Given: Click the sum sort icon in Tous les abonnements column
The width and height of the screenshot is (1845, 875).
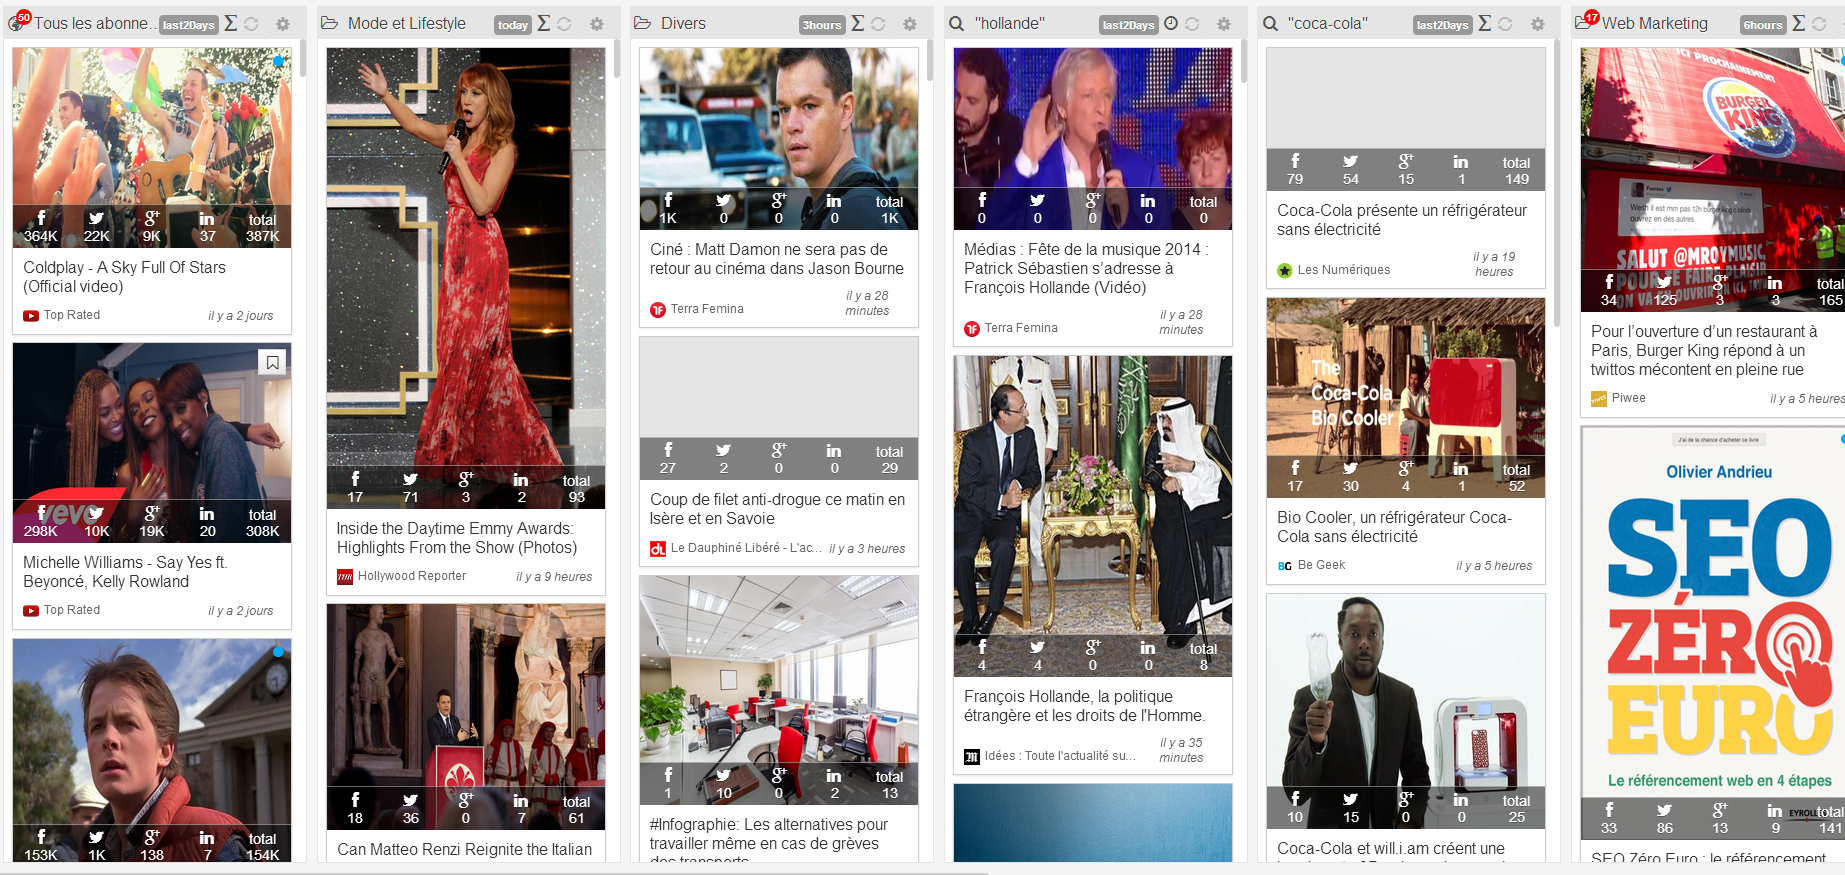Looking at the screenshot, I should point(231,23).
